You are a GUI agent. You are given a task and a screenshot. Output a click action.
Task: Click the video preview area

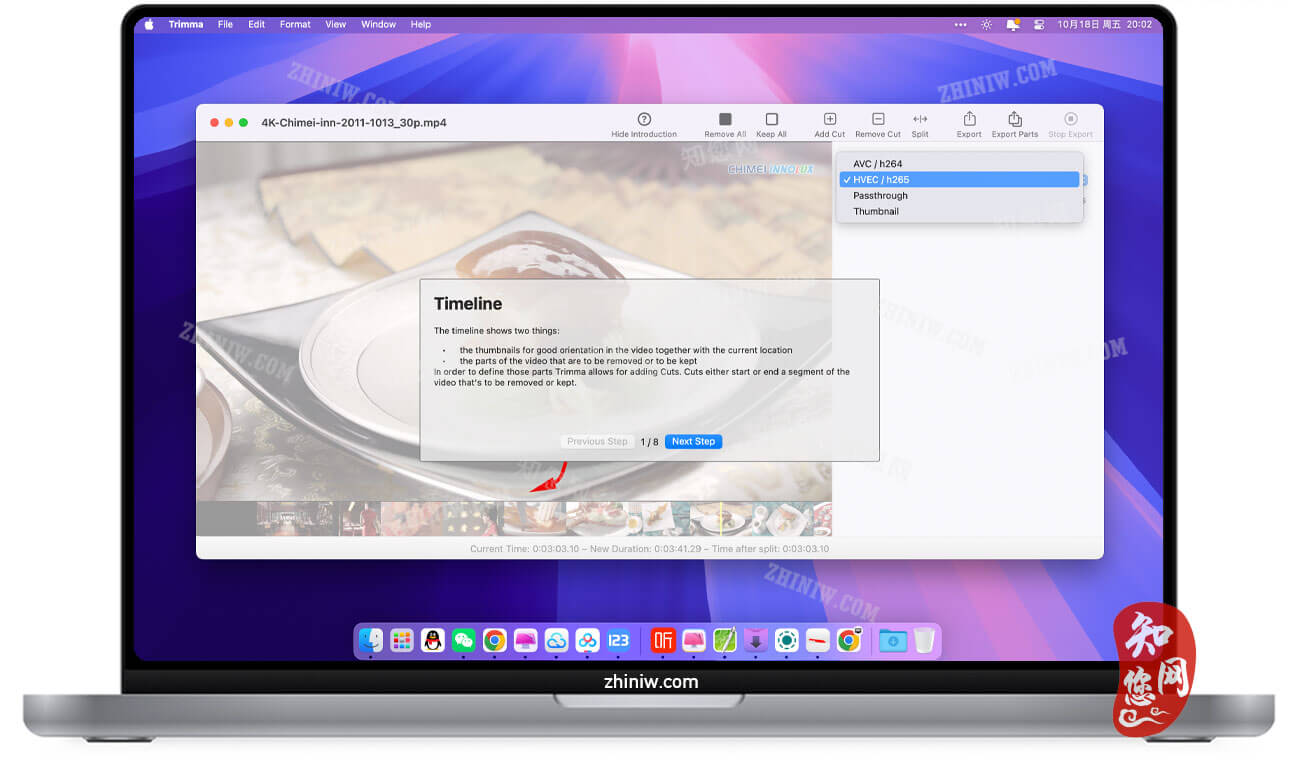click(x=514, y=320)
